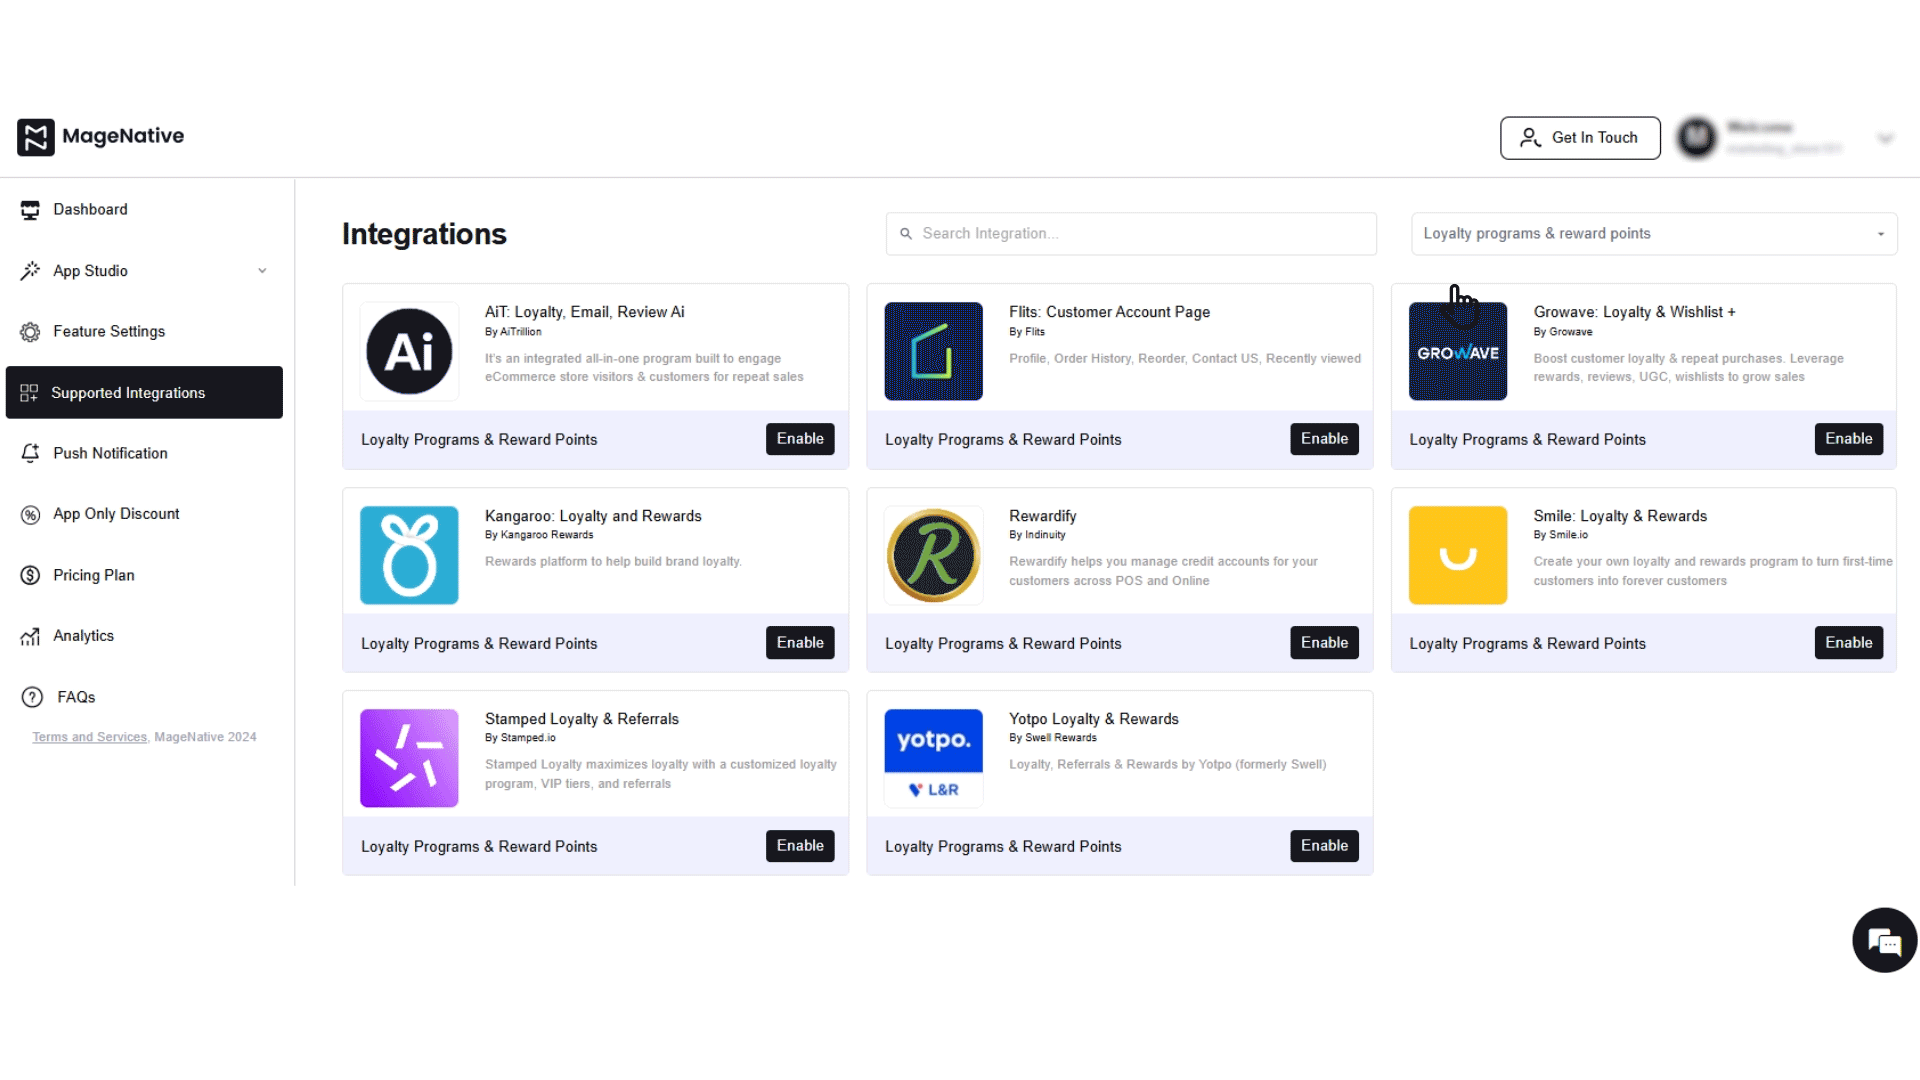Open the Analytics section
This screenshot has width=1920, height=1080.
(84, 636)
